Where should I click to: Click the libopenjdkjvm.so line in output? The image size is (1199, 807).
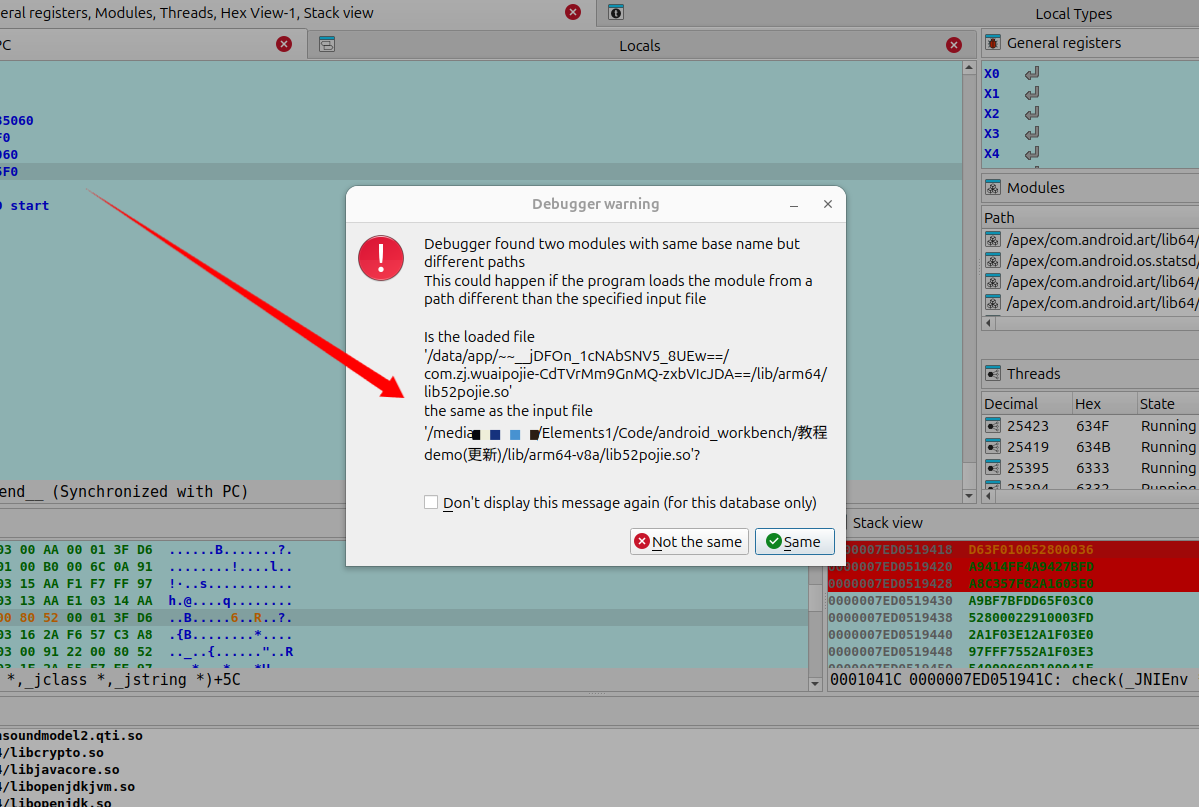click(x=67, y=786)
